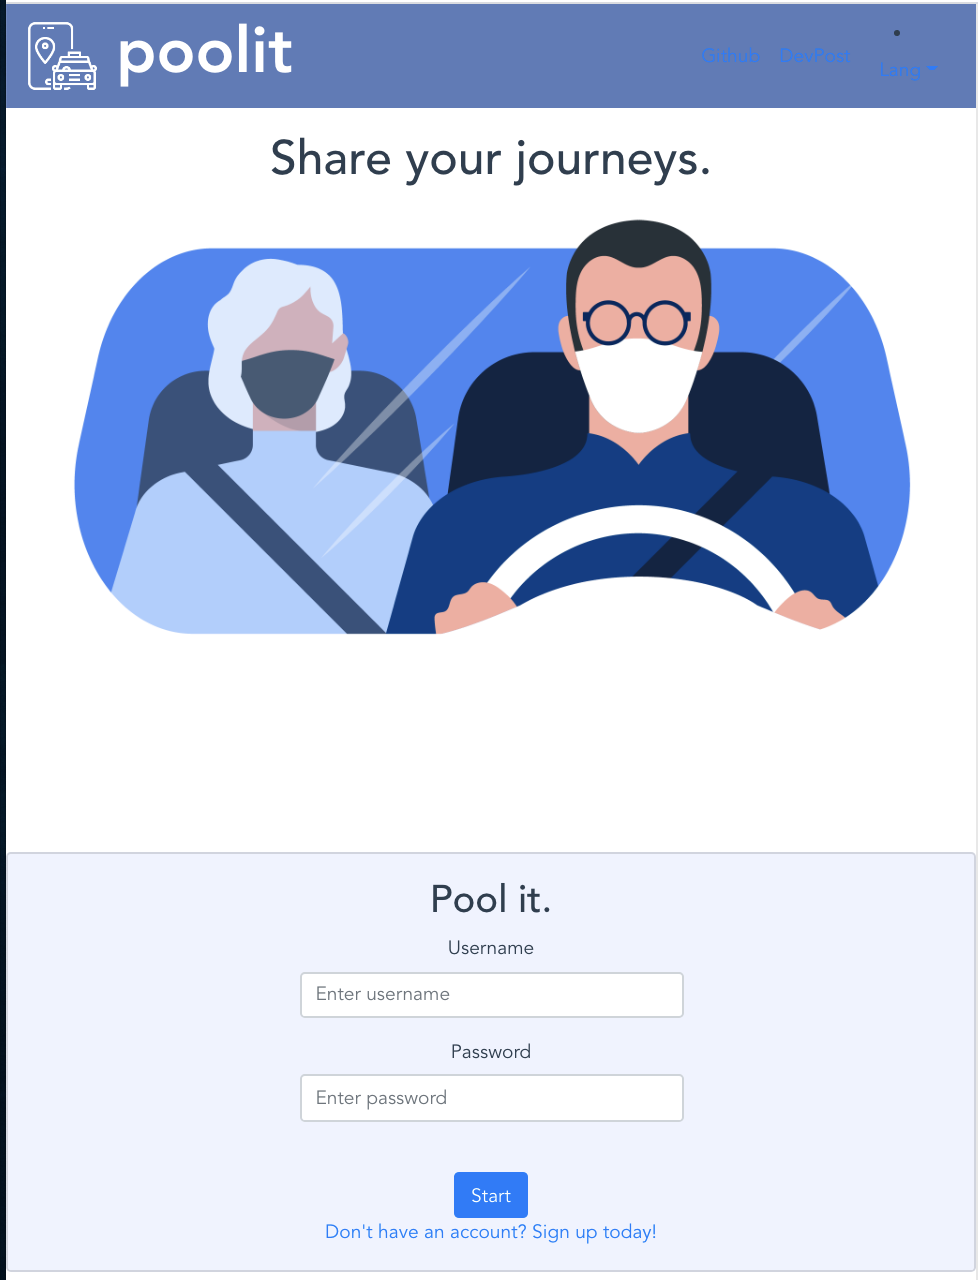978x1280 pixels.
Task: Click the bullet dot above Lang
Action: coord(897,33)
